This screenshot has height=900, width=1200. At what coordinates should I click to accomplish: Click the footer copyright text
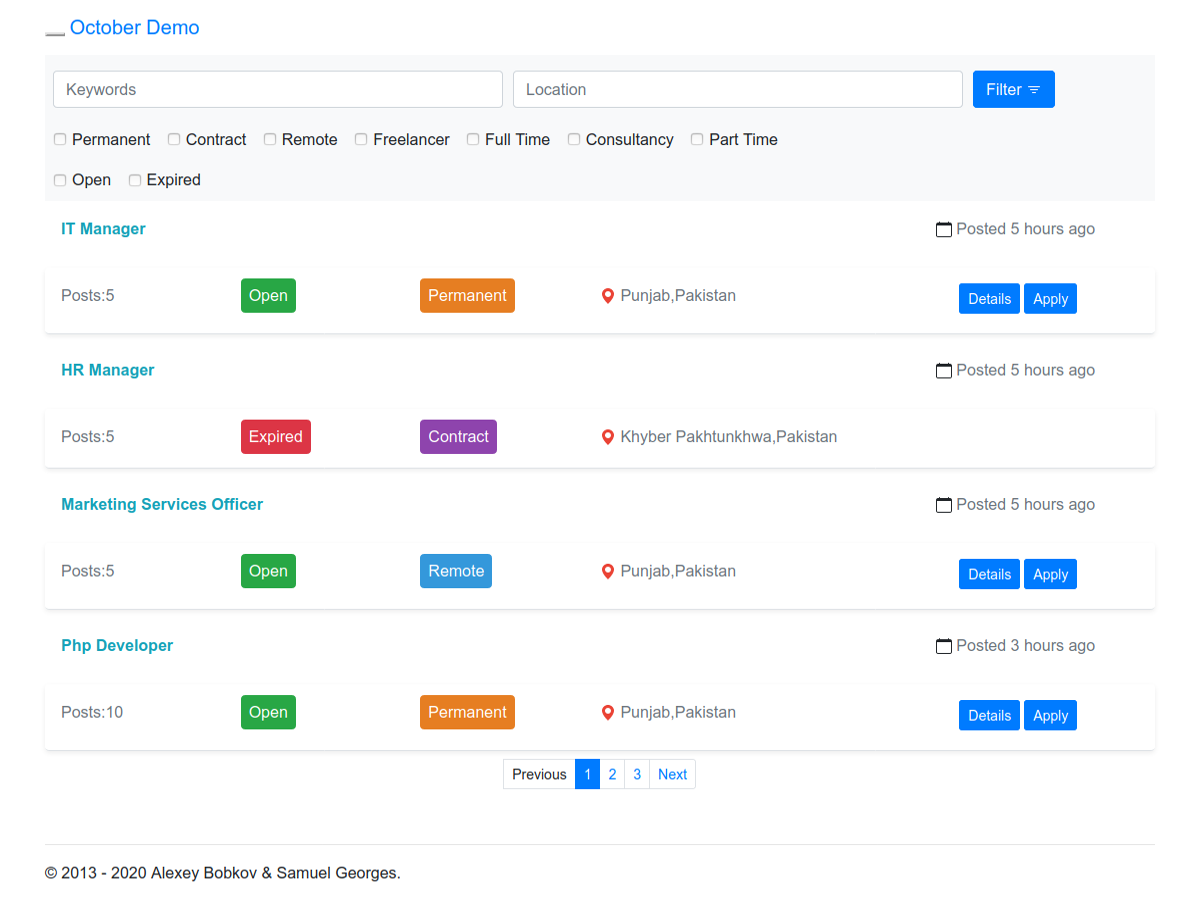pos(223,873)
